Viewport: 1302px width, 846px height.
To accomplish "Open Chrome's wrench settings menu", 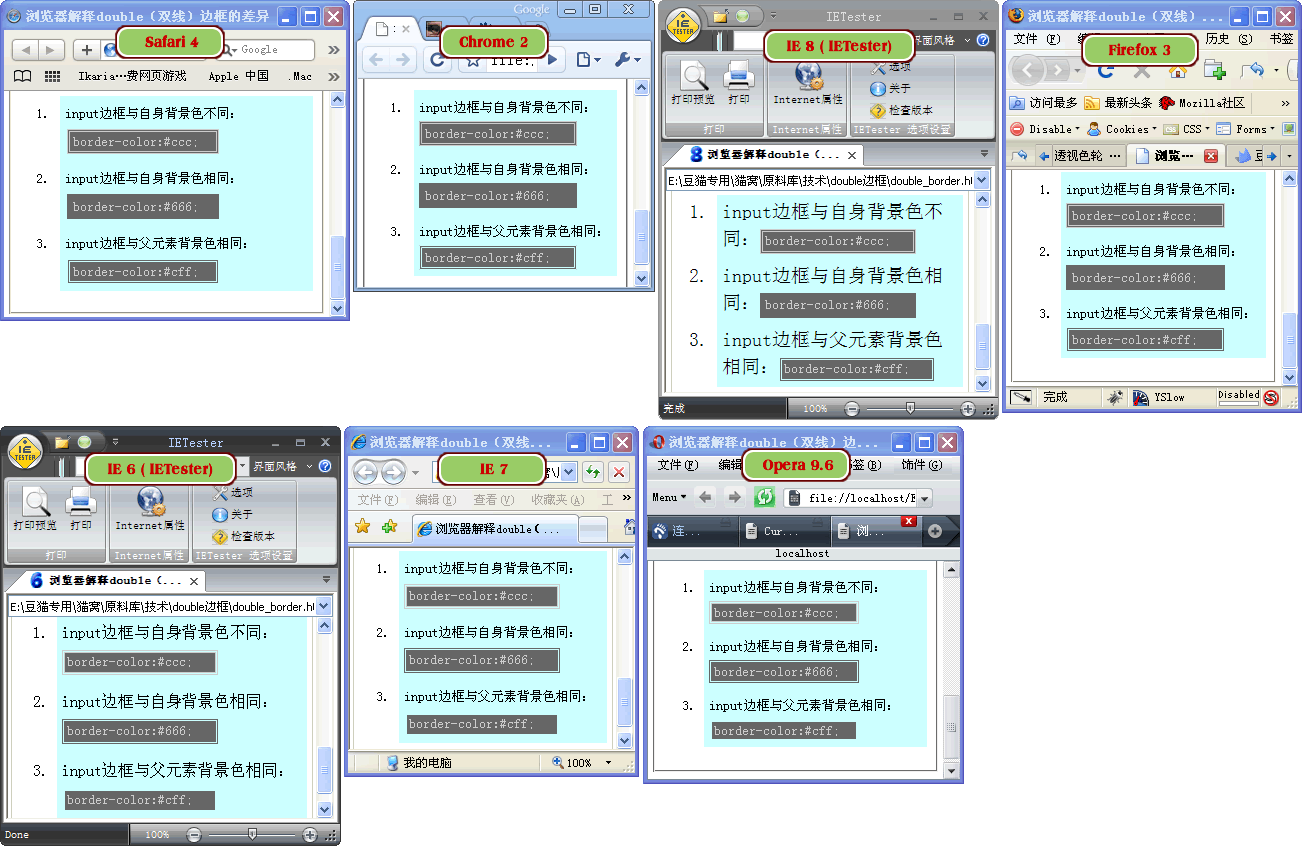I will tap(628, 60).
